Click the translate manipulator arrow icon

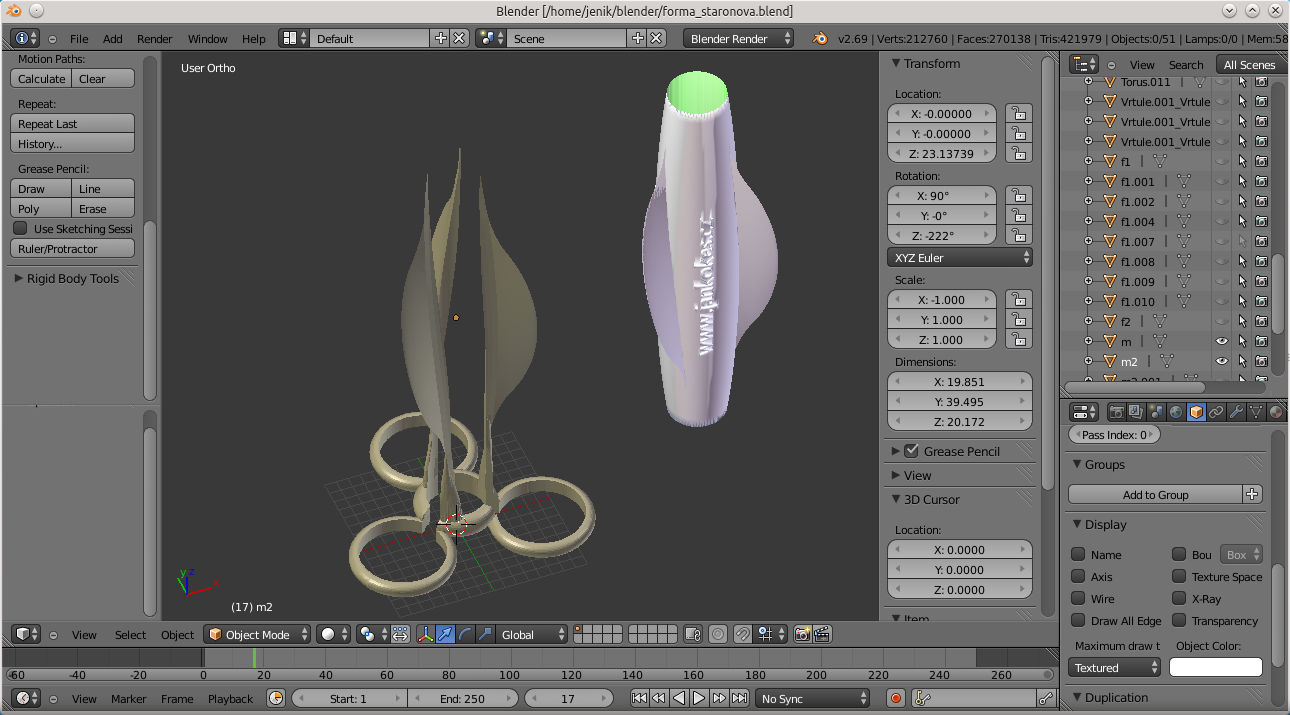tap(445, 634)
